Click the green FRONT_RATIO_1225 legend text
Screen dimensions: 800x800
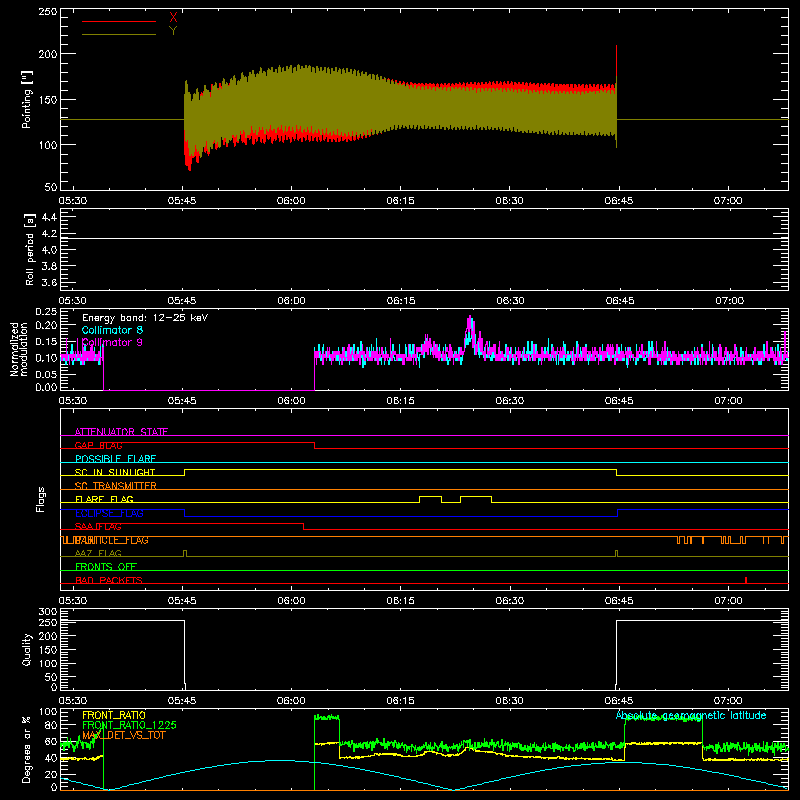(129, 725)
